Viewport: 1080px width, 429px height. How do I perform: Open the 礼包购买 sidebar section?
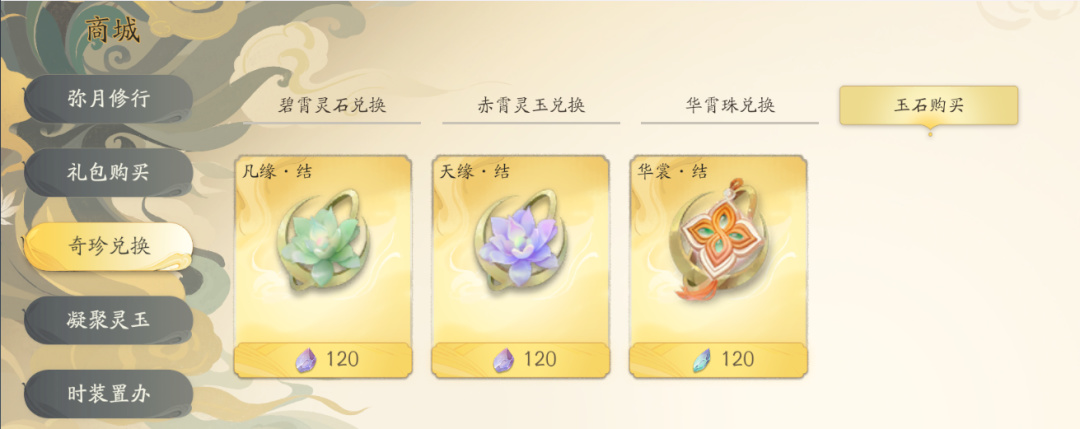pos(108,172)
